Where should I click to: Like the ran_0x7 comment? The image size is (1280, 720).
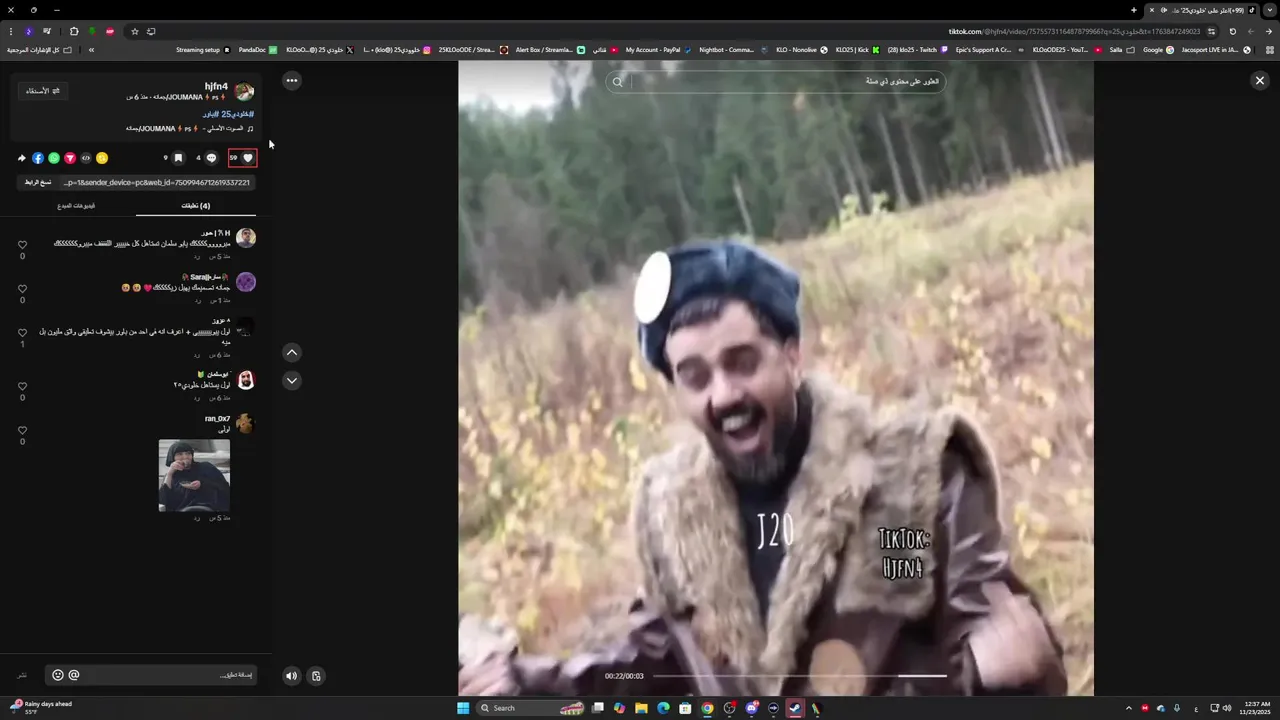[x=22, y=430]
